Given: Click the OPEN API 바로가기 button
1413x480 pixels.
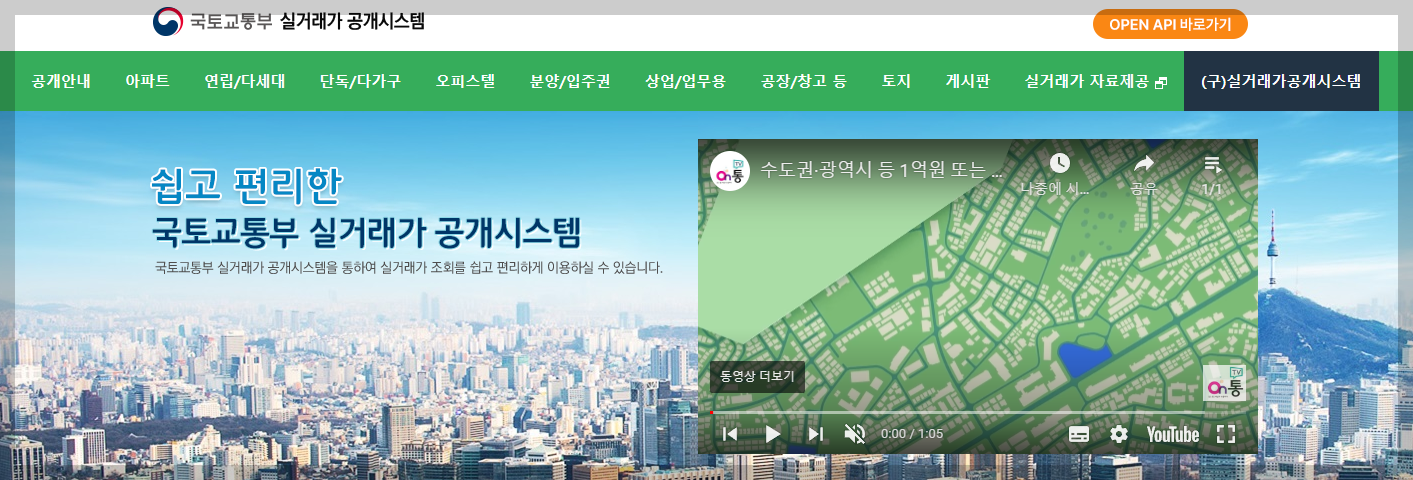Looking at the screenshot, I should pos(1170,24).
